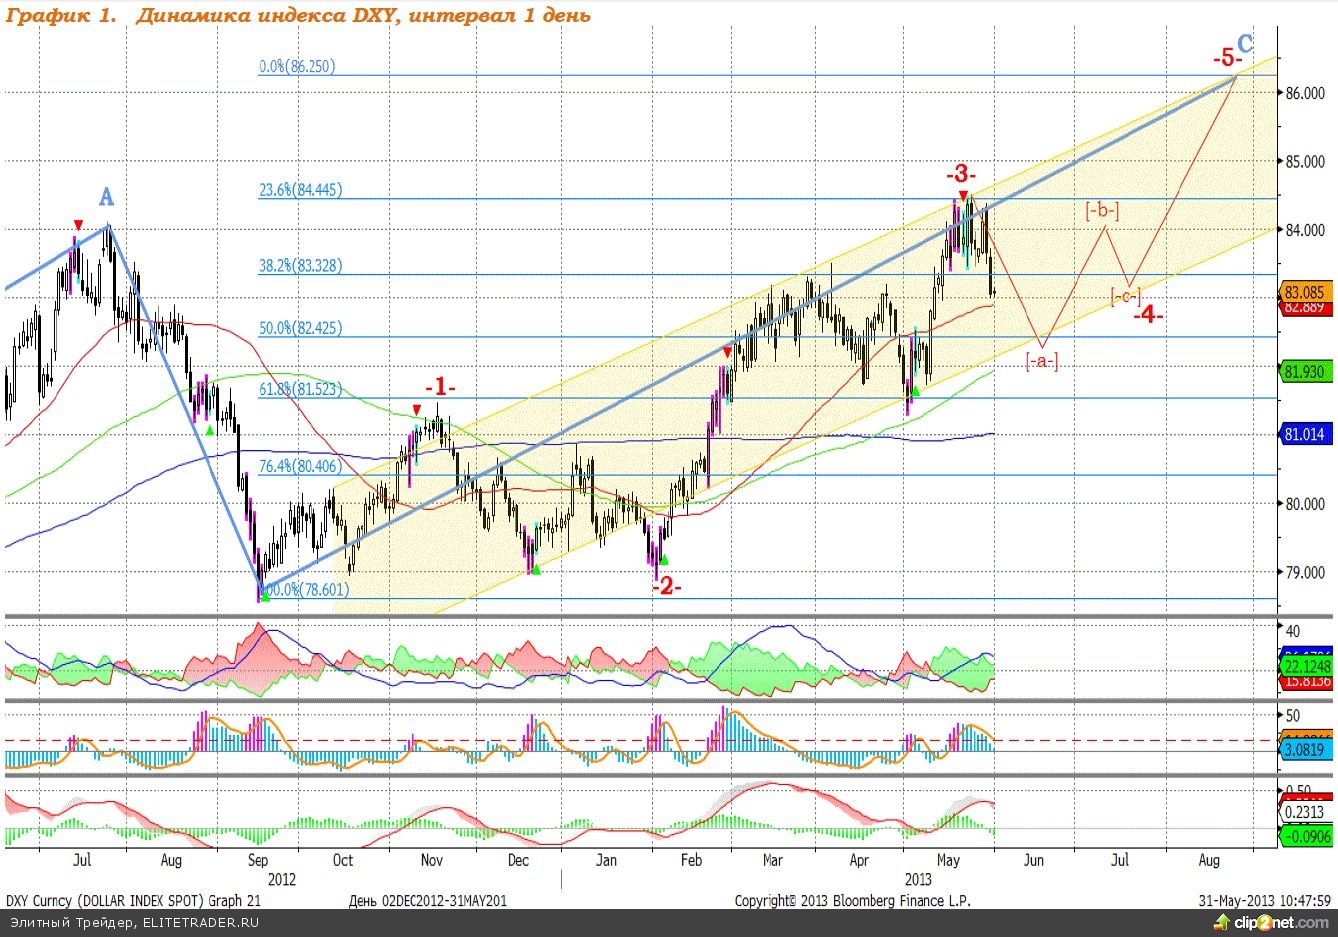The height and width of the screenshot is (937, 1338).
Task: Click the [-b-] projected wave label
Action: pos(1102,211)
